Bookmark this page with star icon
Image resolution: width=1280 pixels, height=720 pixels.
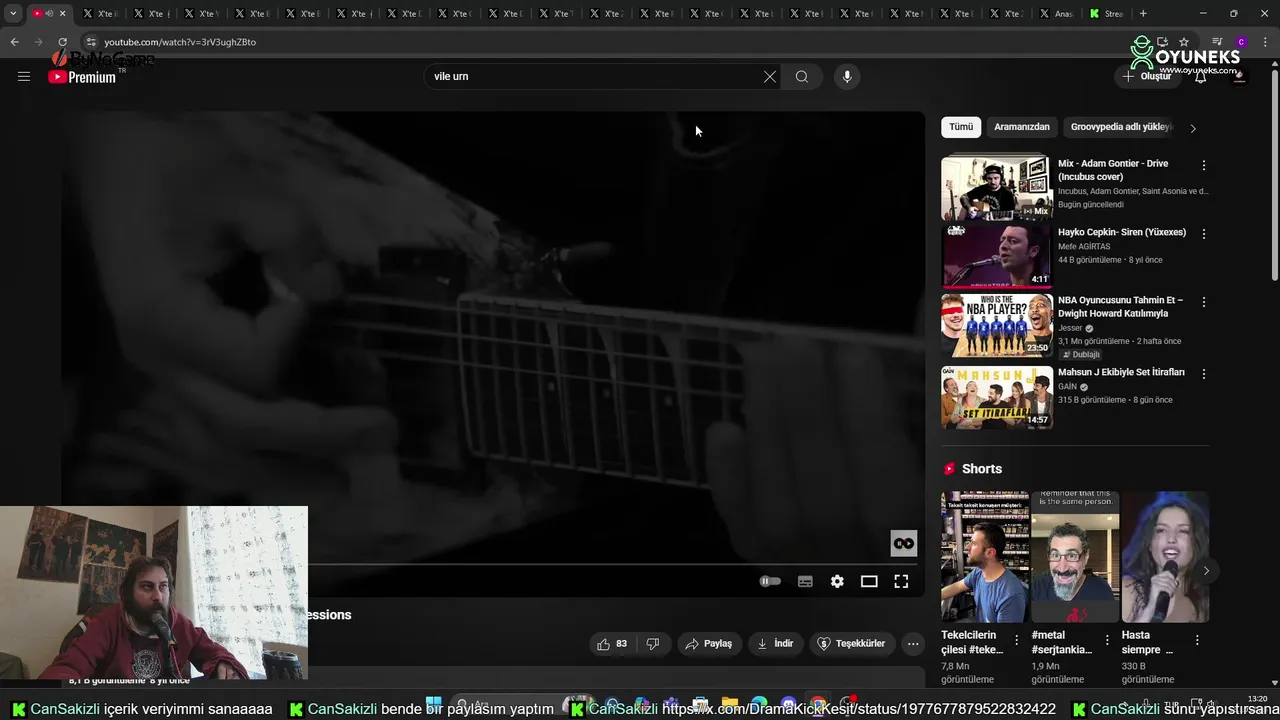click(x=1184, y=42)
